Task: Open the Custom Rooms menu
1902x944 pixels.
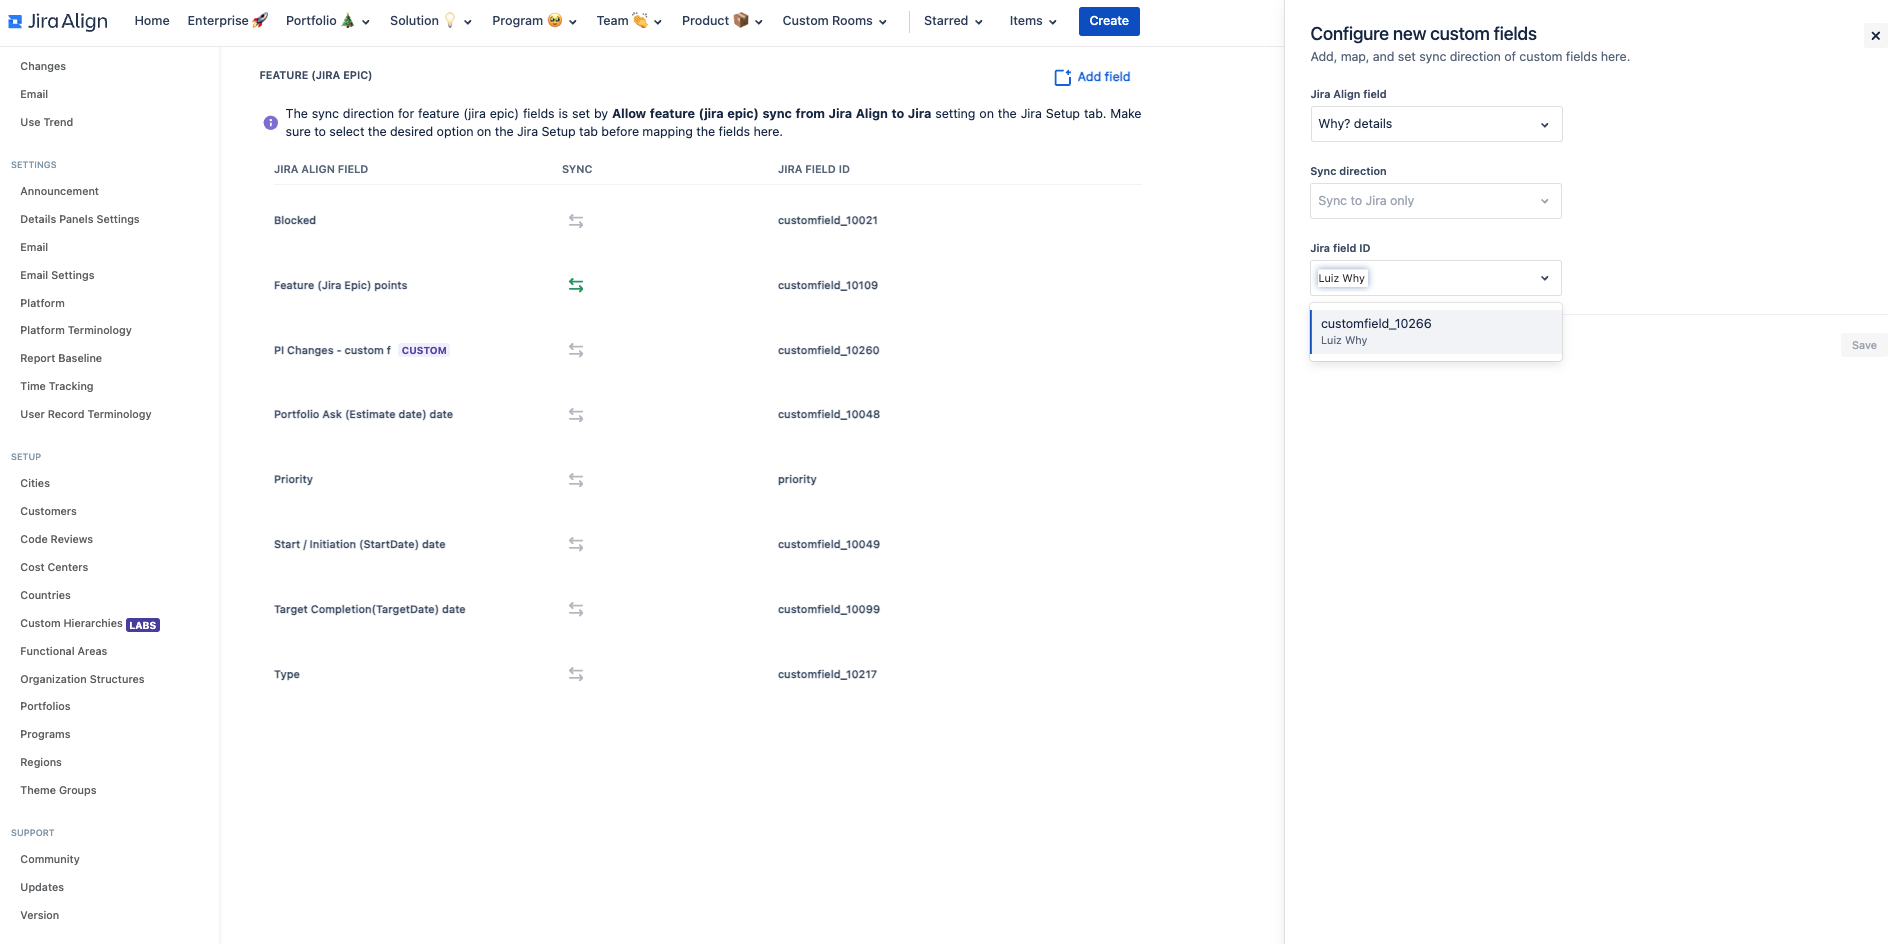Action: [x=834, y=21]
